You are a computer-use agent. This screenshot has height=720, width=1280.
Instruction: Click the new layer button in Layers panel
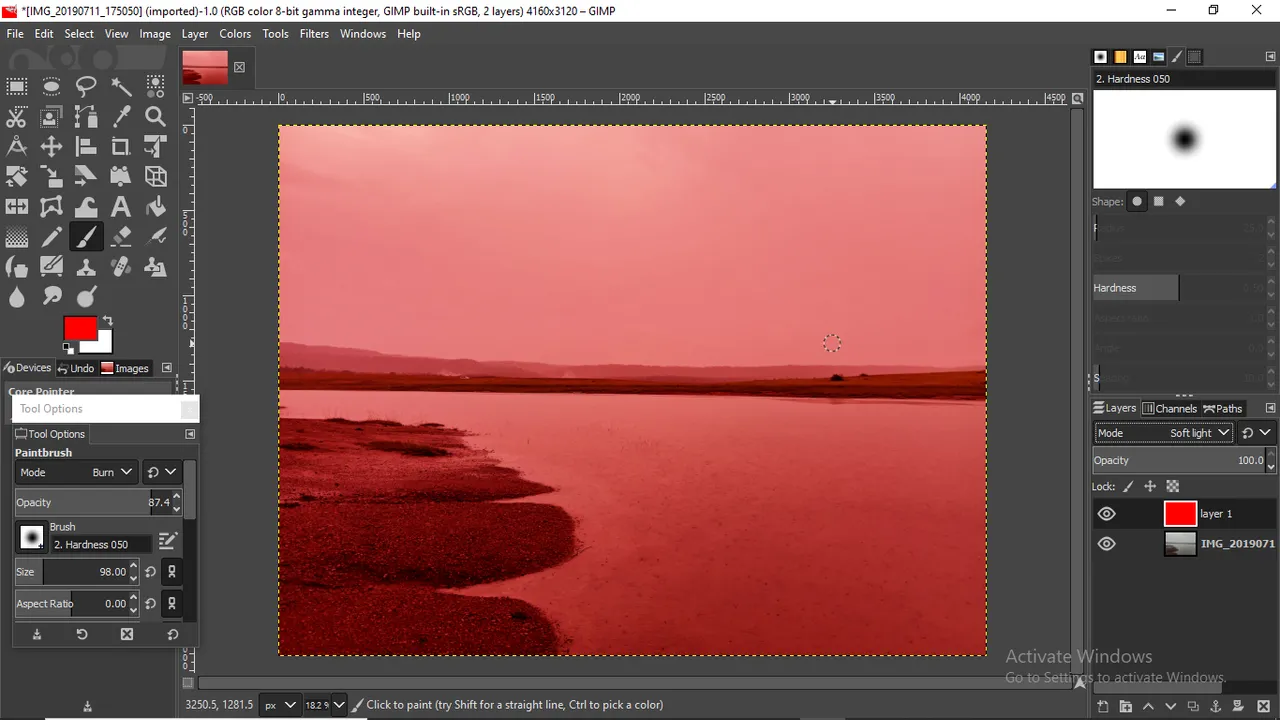pyautogui.click(x=1103, y=706)
